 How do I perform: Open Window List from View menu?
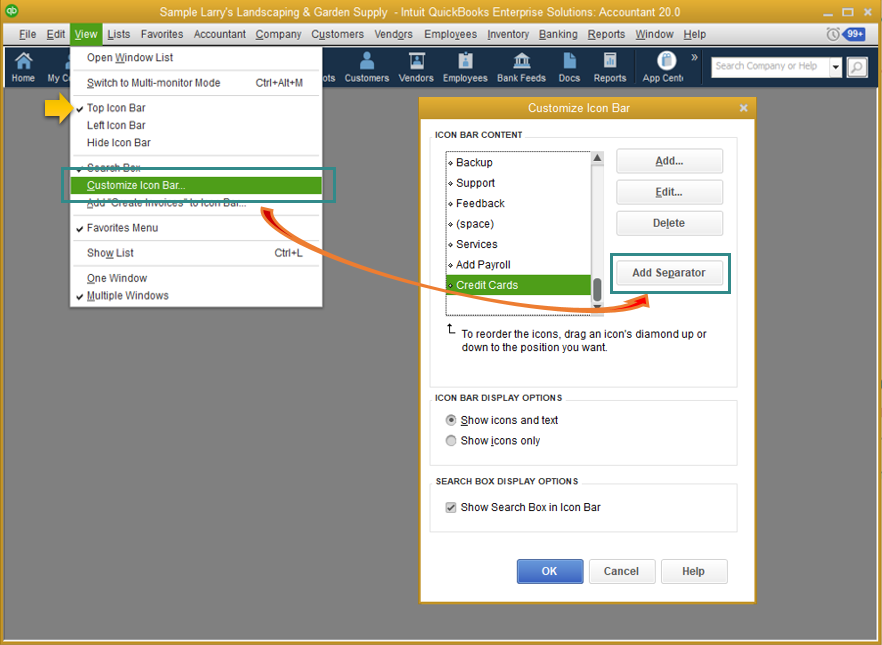tap(196, 57)
